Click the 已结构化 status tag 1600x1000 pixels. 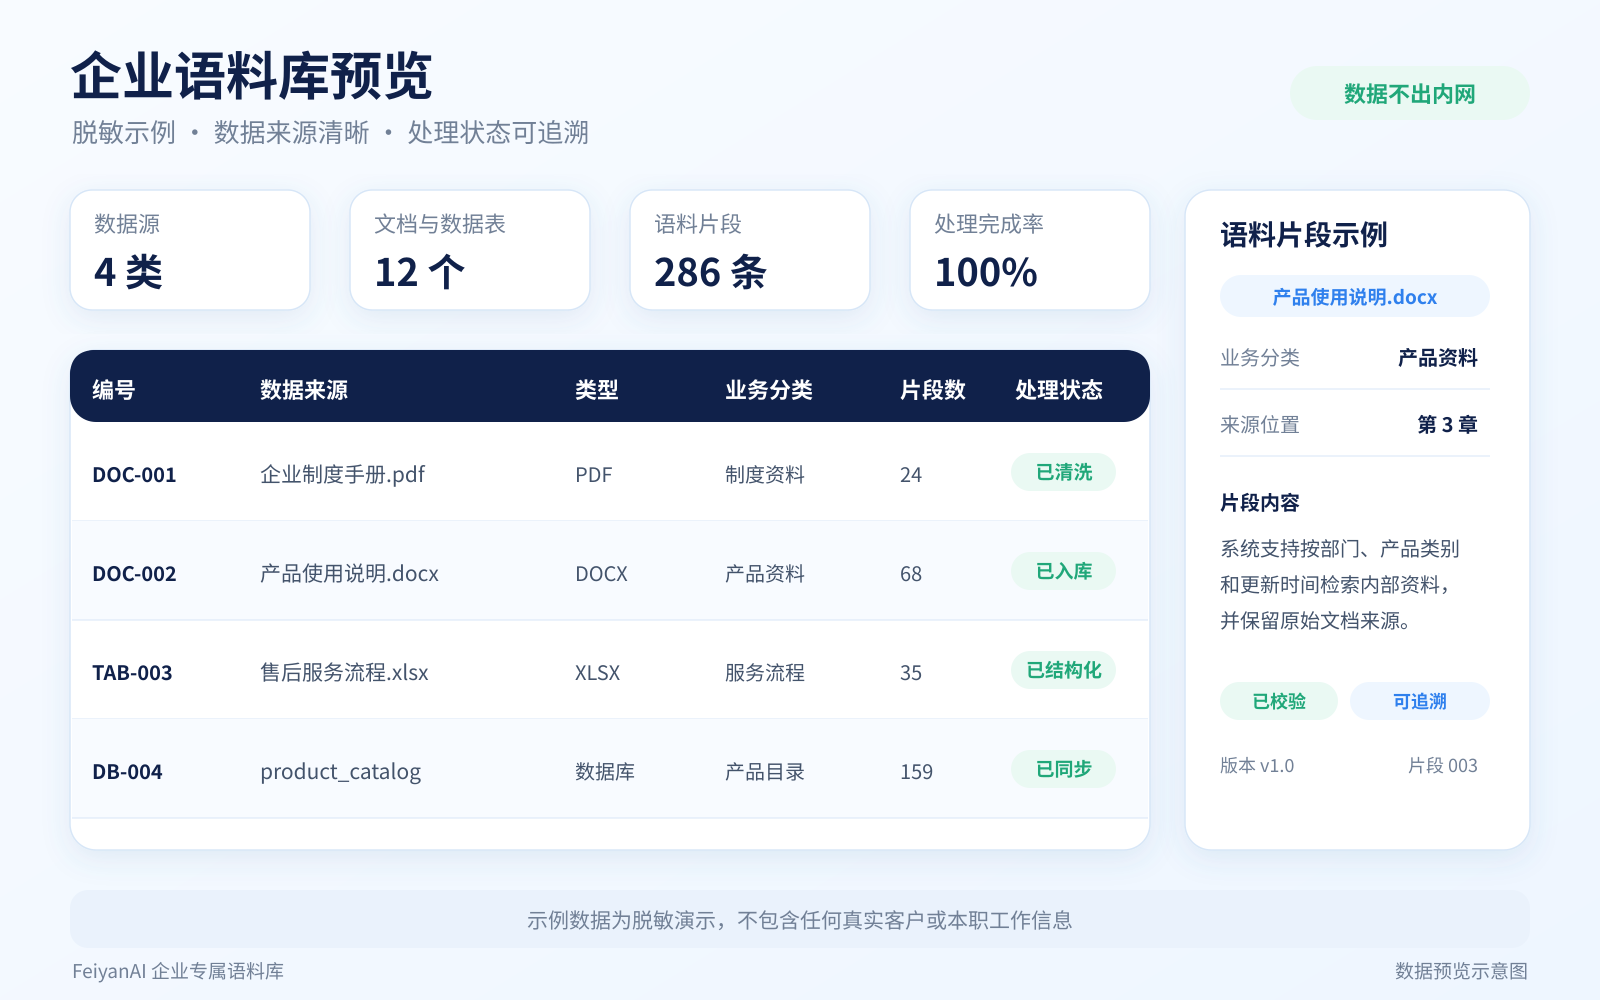[1063, 670]
